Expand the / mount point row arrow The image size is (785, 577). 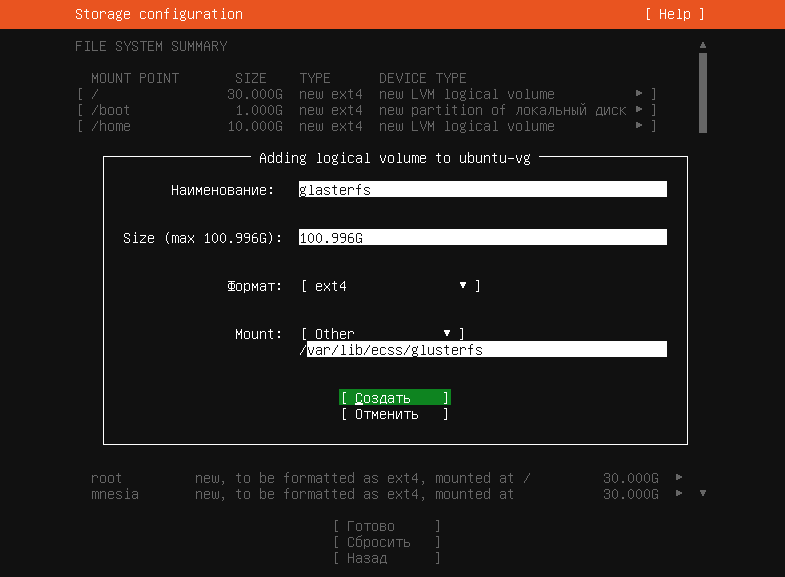[x=639, y=93]
